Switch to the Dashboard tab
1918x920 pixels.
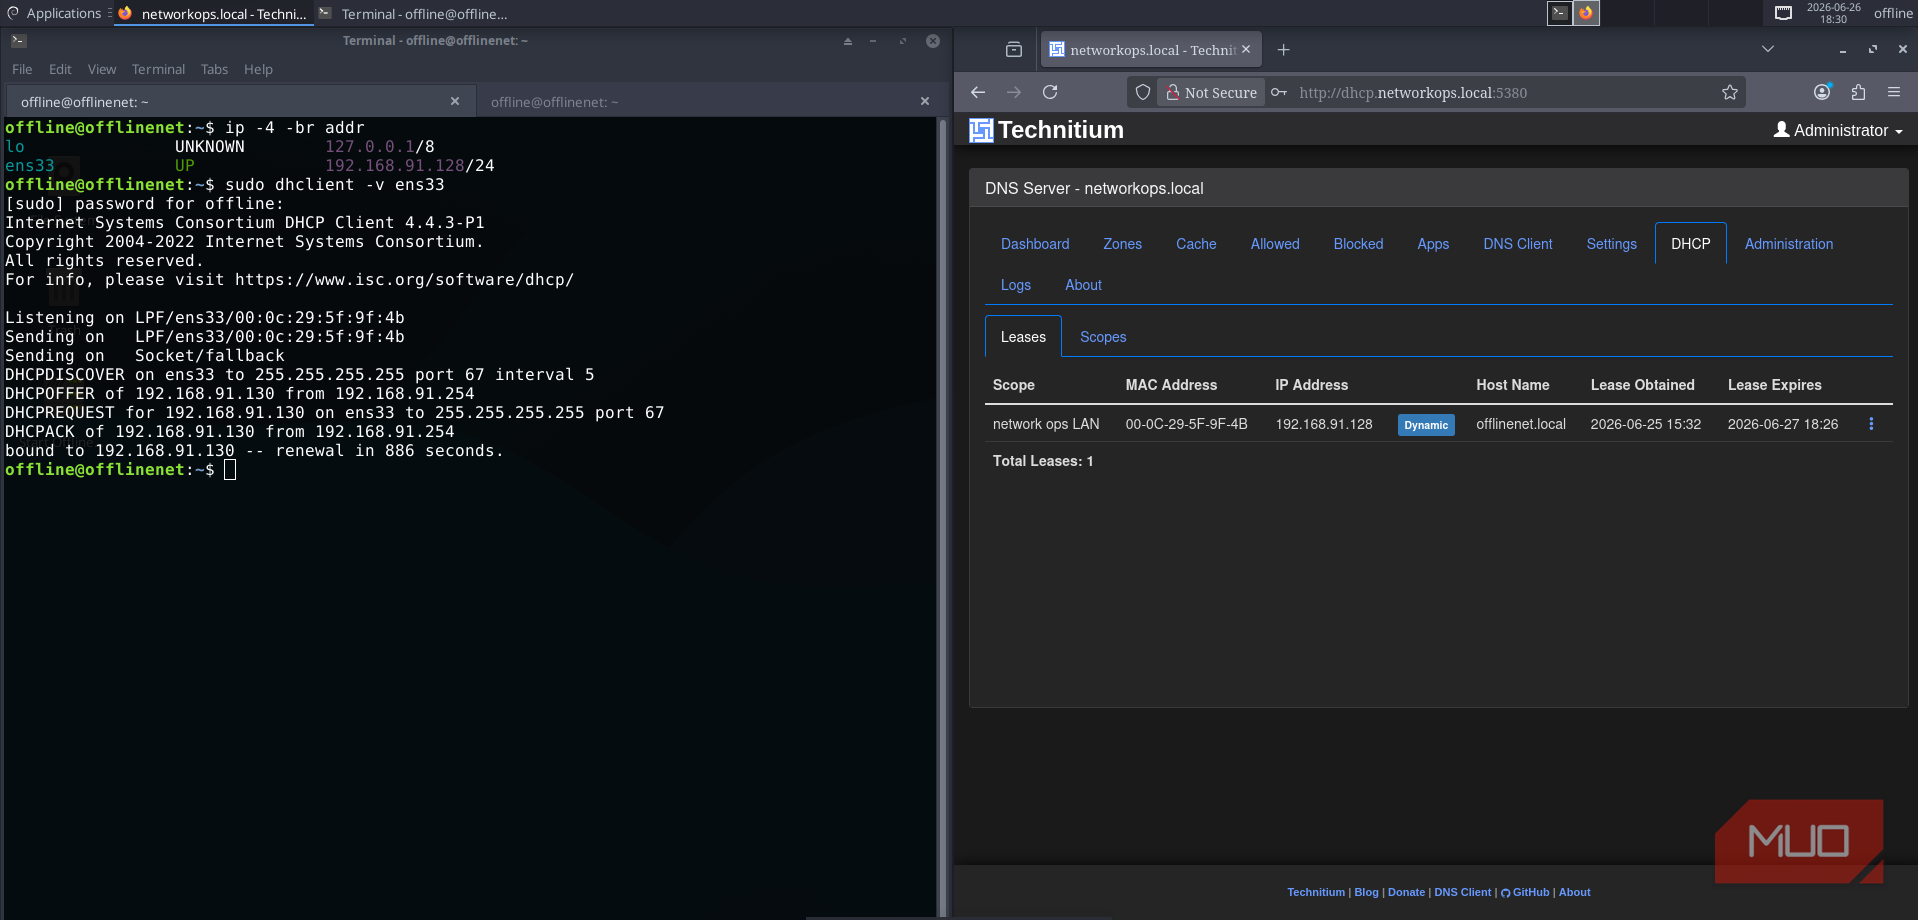click(1035, 244)
